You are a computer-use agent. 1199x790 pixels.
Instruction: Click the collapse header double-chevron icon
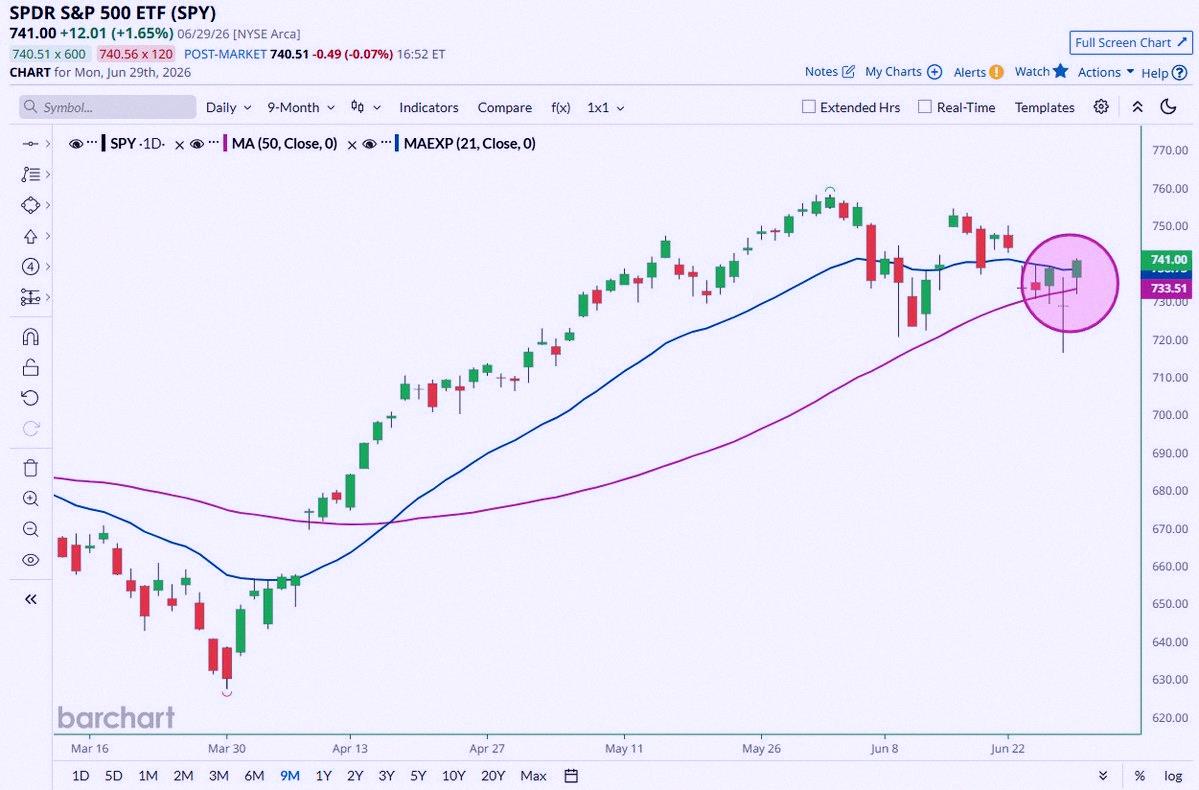pos(1137,107)
